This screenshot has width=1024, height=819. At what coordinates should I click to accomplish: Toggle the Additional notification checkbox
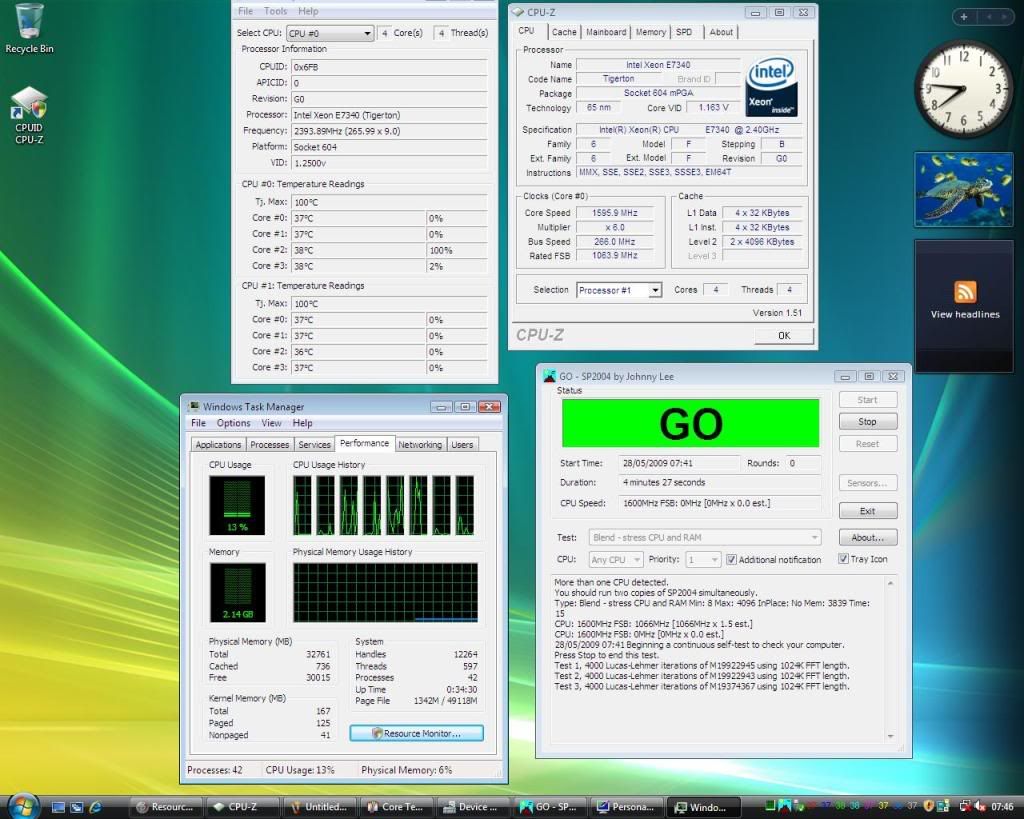pyautogui.click(x=731, y=560)
